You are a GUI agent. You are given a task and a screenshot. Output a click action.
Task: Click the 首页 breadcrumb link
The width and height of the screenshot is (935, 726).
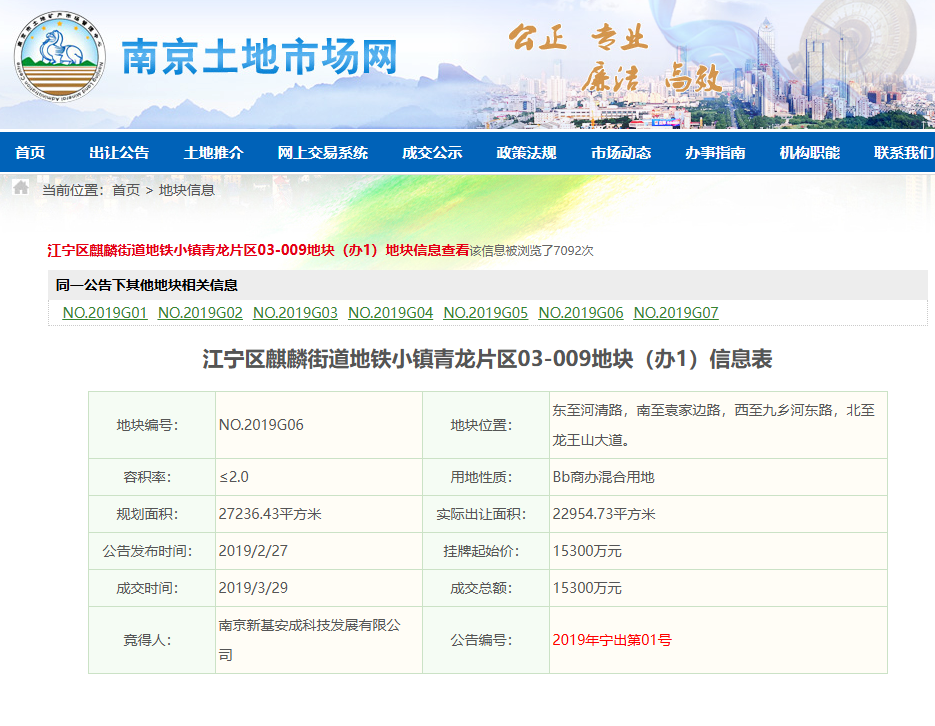126,190
